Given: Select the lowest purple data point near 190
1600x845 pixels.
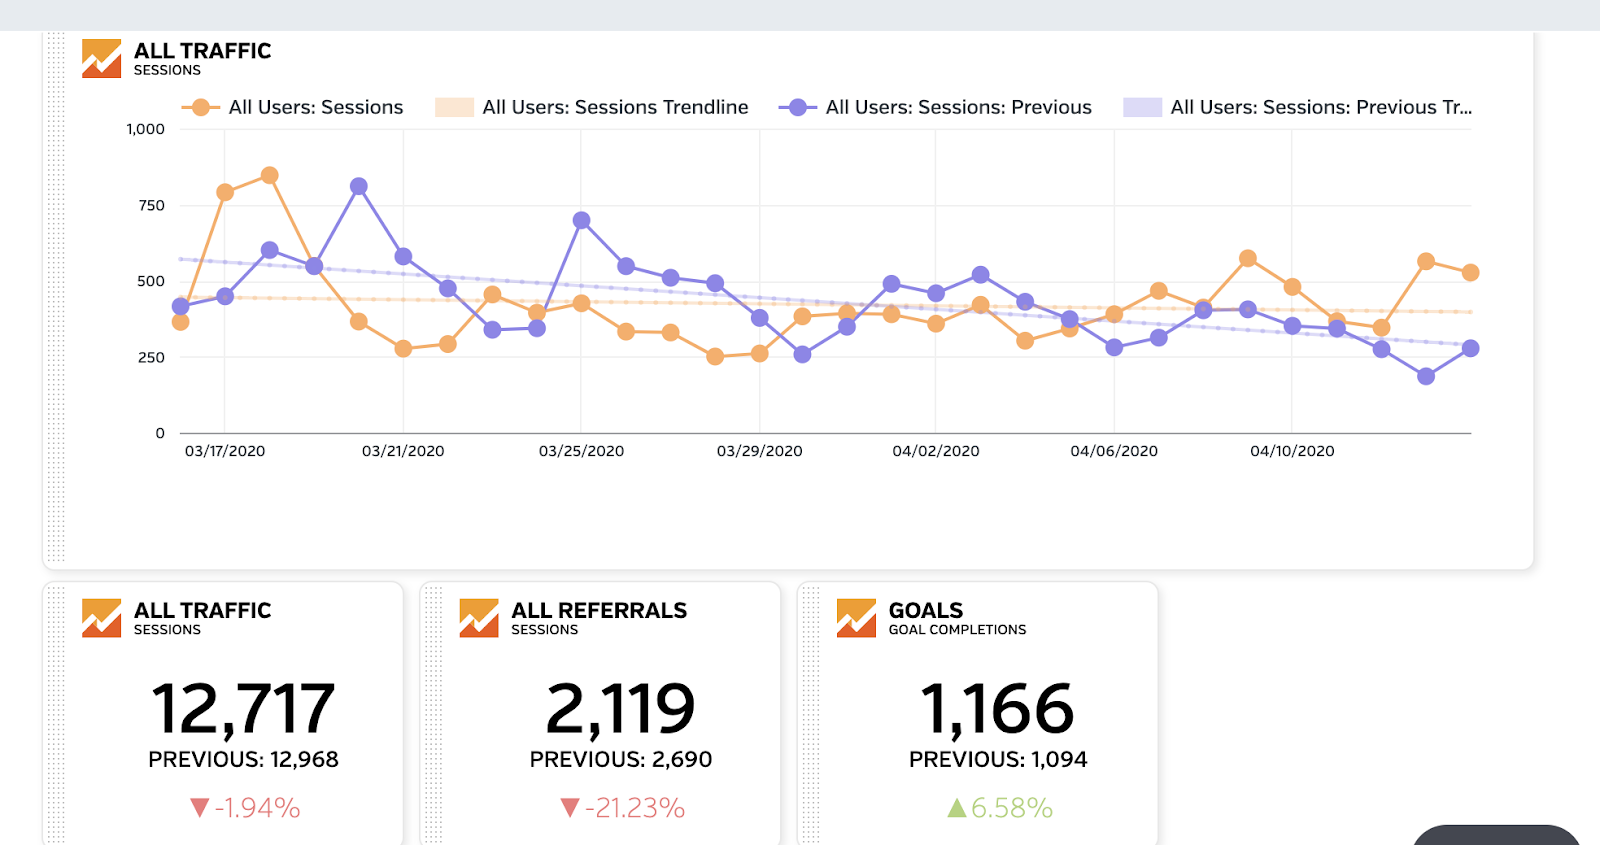Looking at the screenshot, I should pos(1426,376).
